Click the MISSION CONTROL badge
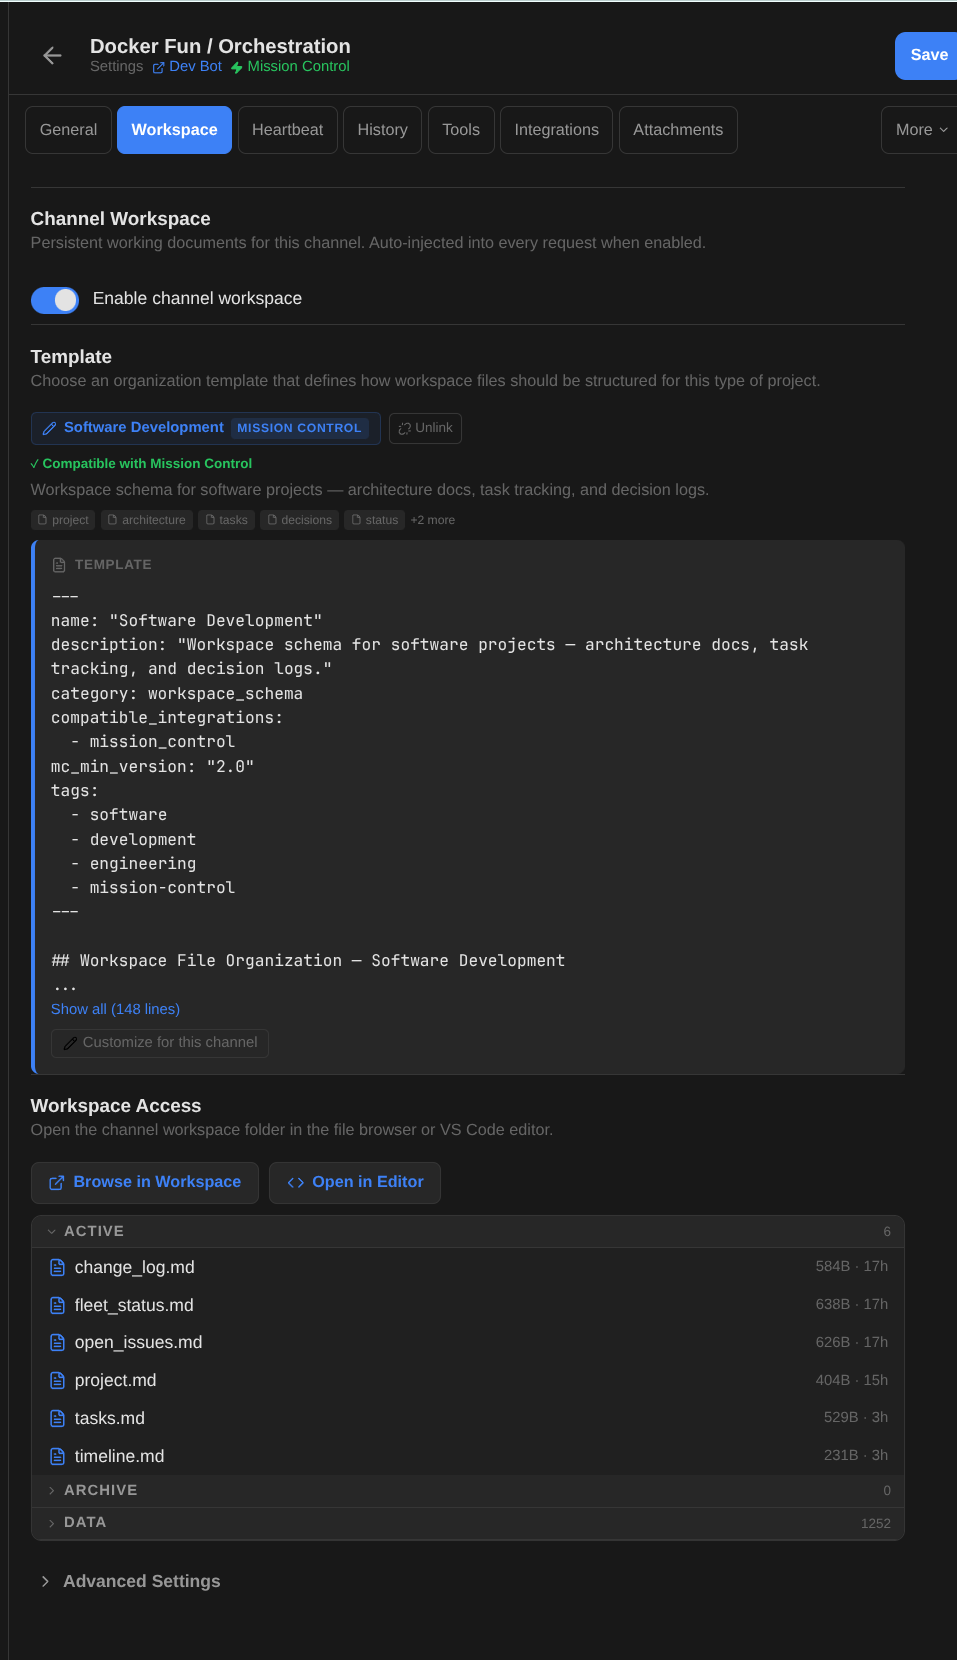The height and width of the screenshot is (1660, 957). tap(299, 428)
